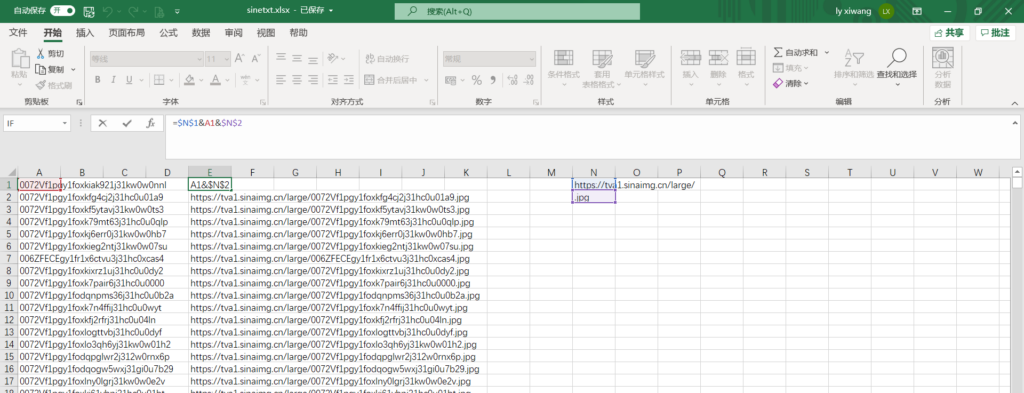Apply Percent Style (%) format
The height and width of the screenshot is (393, 1024).
pyautogui.click(x=476, y=80)
